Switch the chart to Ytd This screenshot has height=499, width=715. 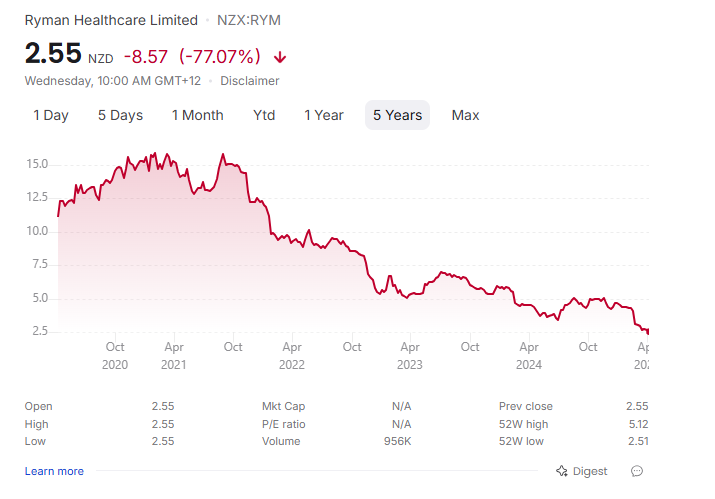pos(264,115)
